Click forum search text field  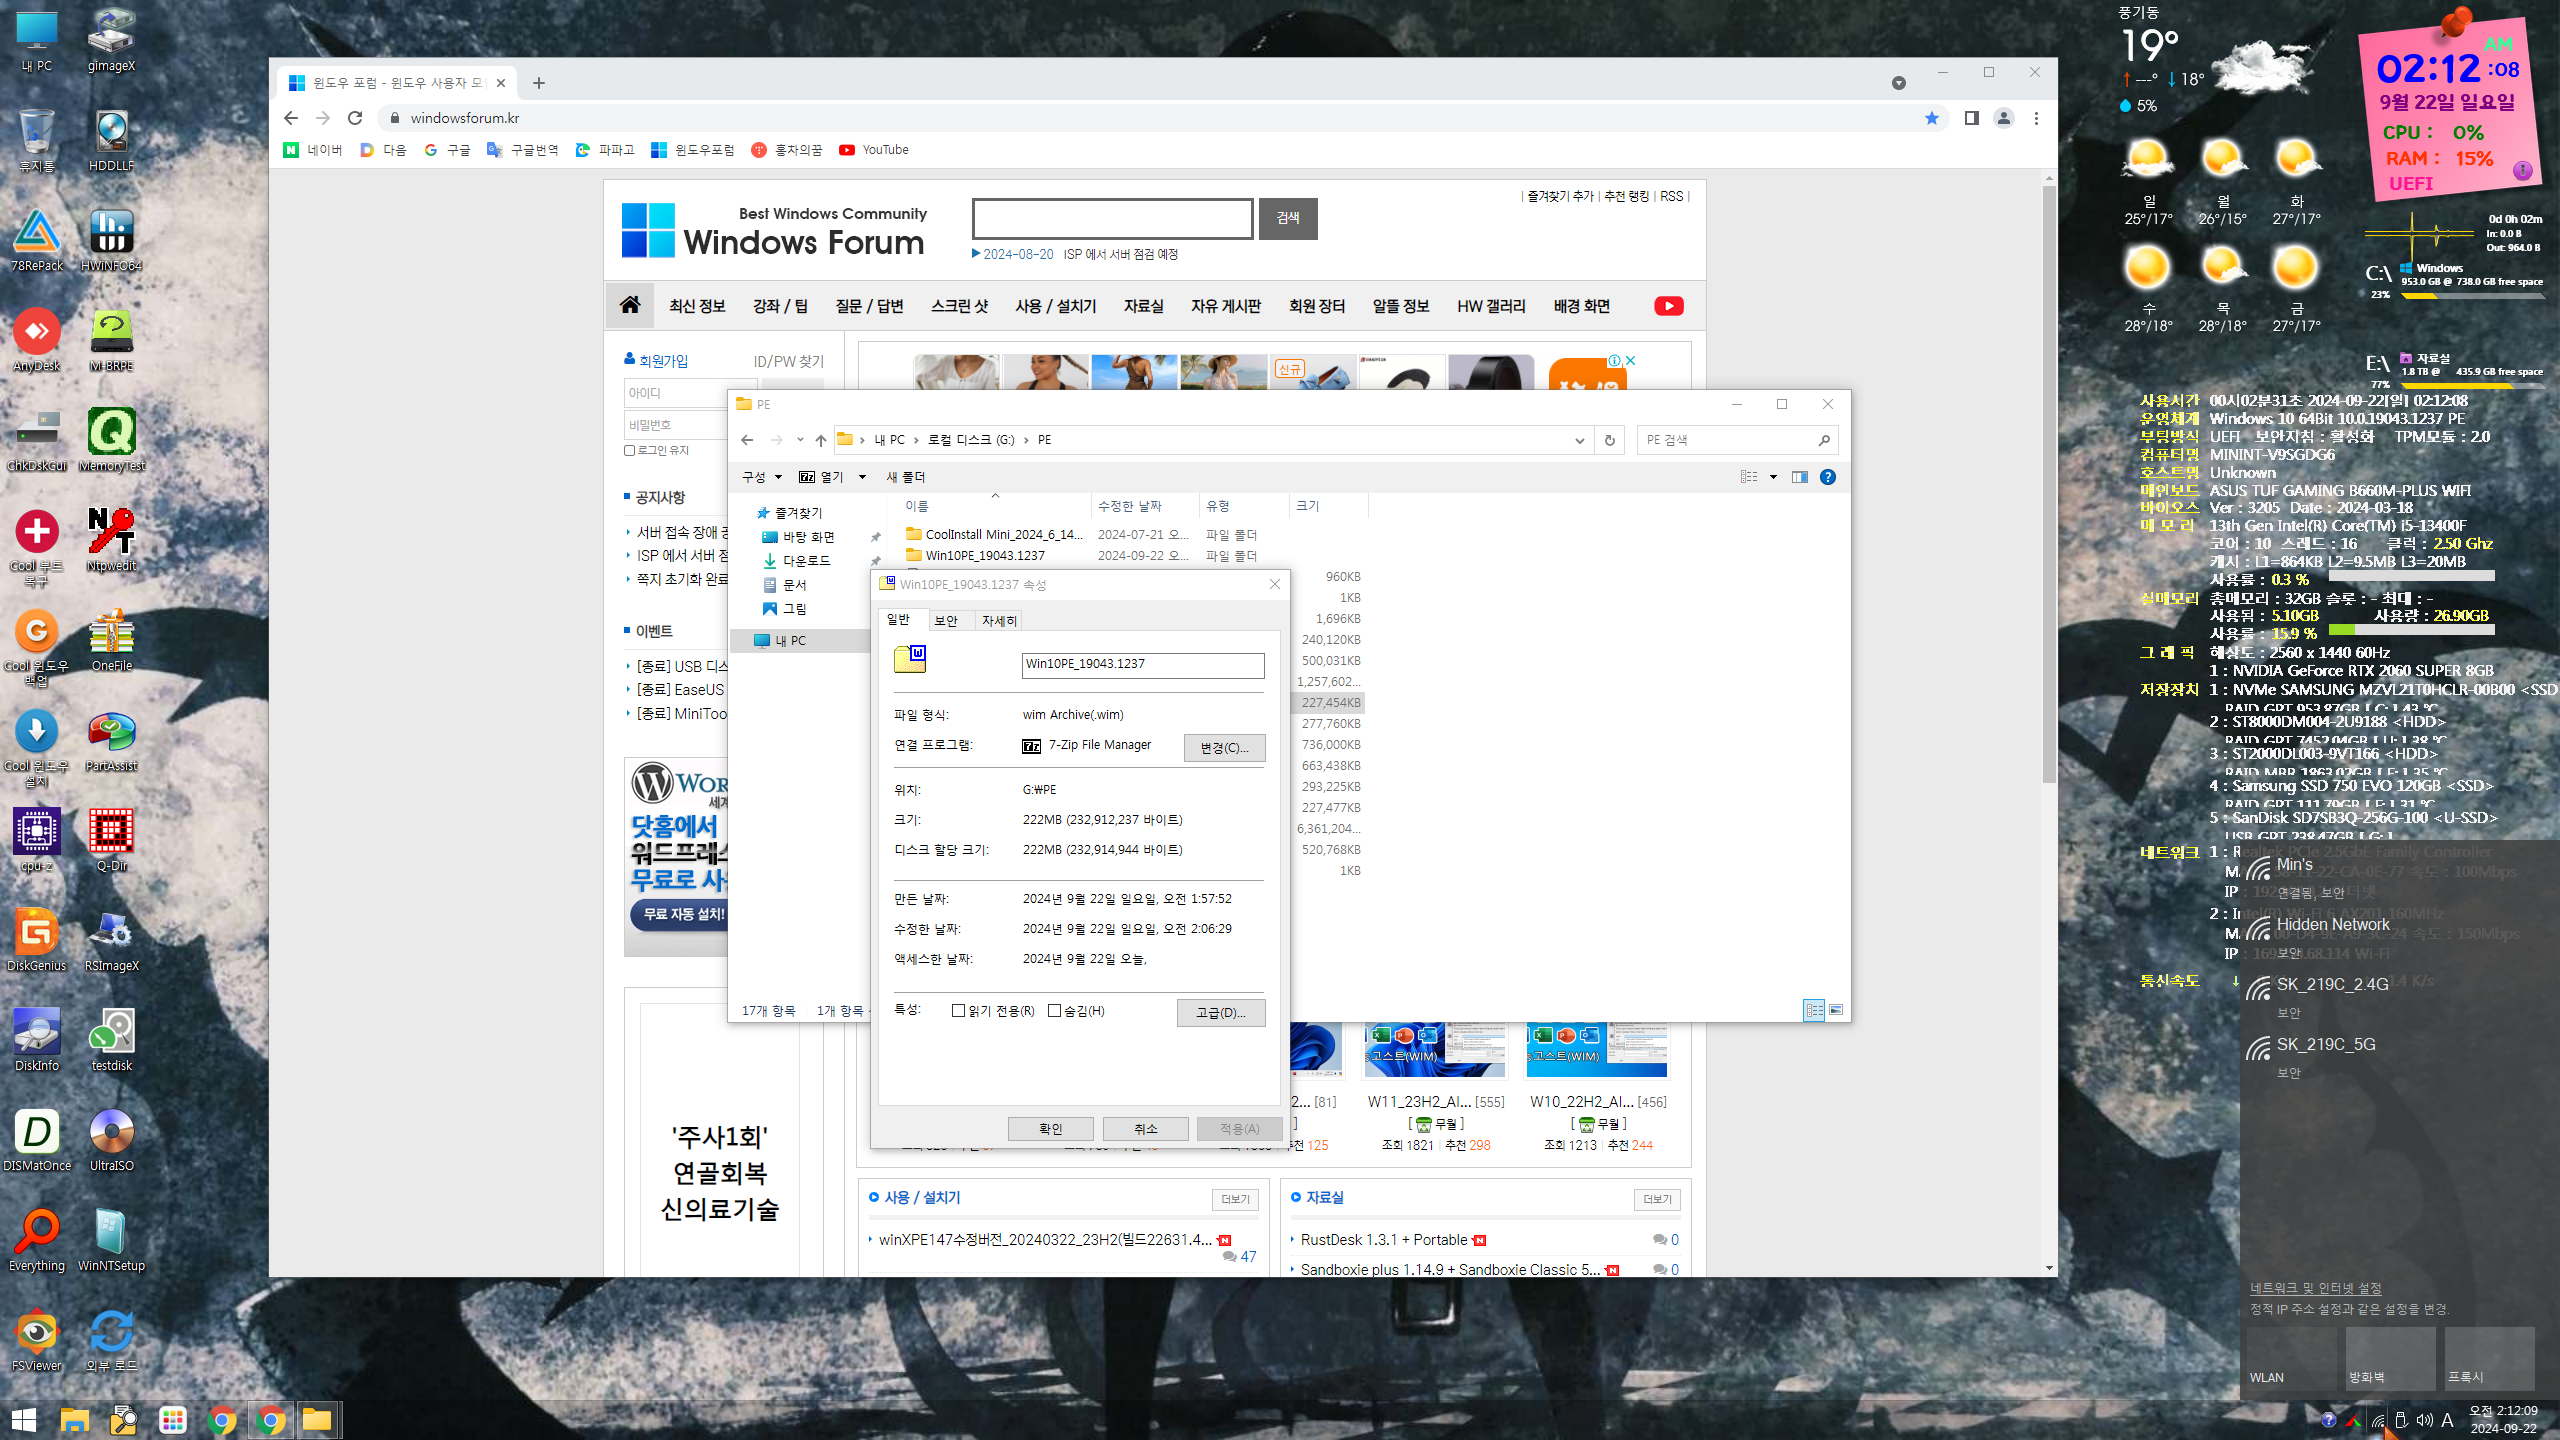pos(1112,219)
